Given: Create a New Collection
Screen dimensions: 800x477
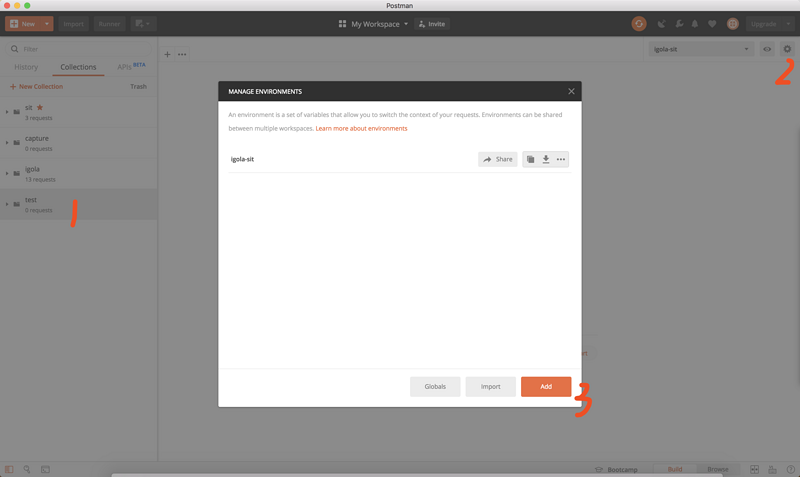Looking at the screenshot, I should (36, 87).
